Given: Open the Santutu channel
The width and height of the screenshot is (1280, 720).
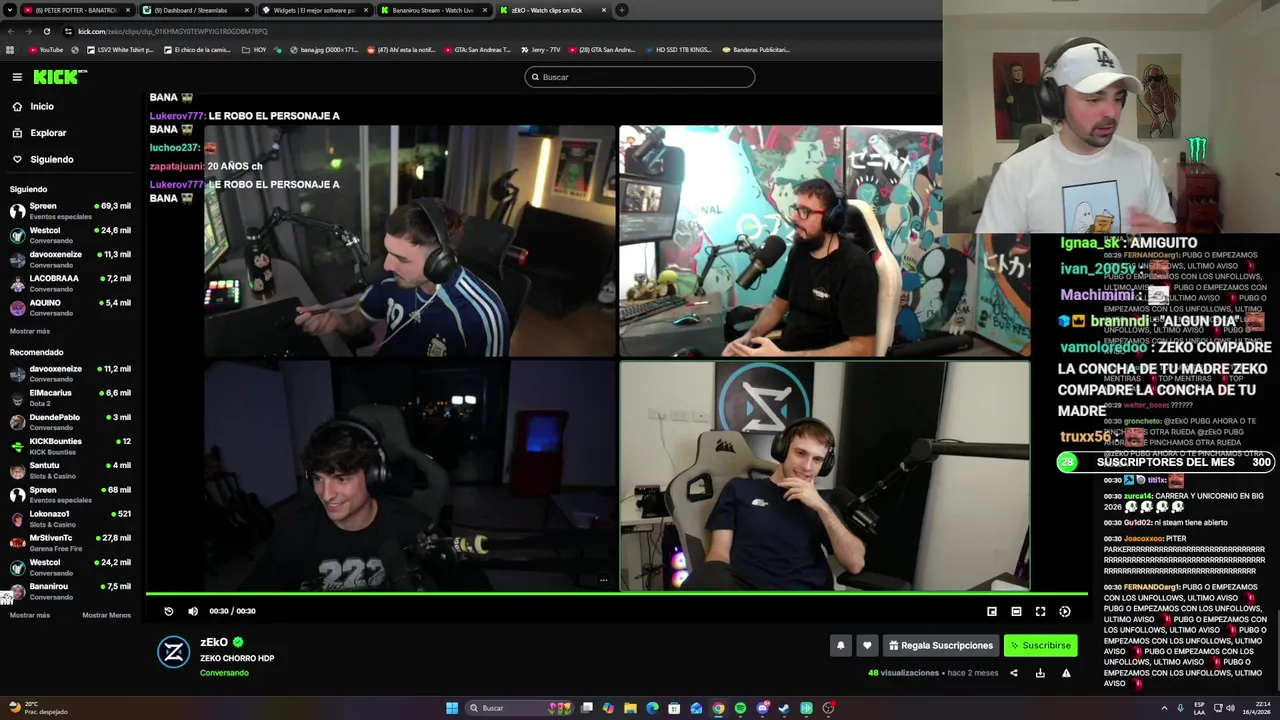Looking at the screenshot, I should (x=70, y=469).
